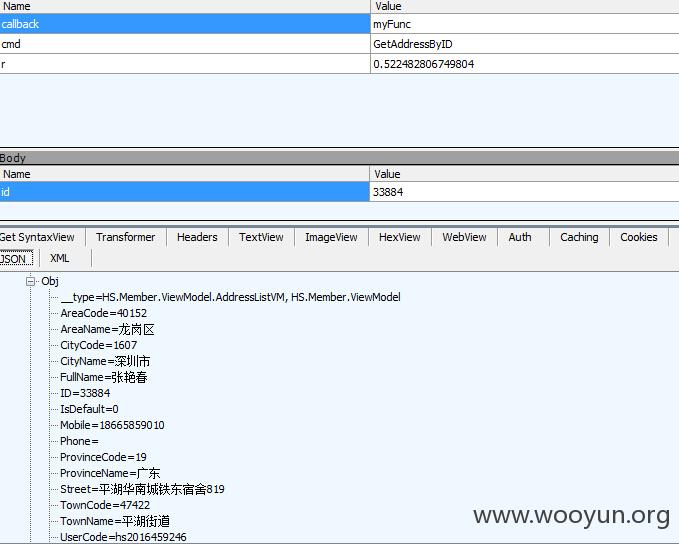Select the TownCode=47422 node

tap(105, 505)
